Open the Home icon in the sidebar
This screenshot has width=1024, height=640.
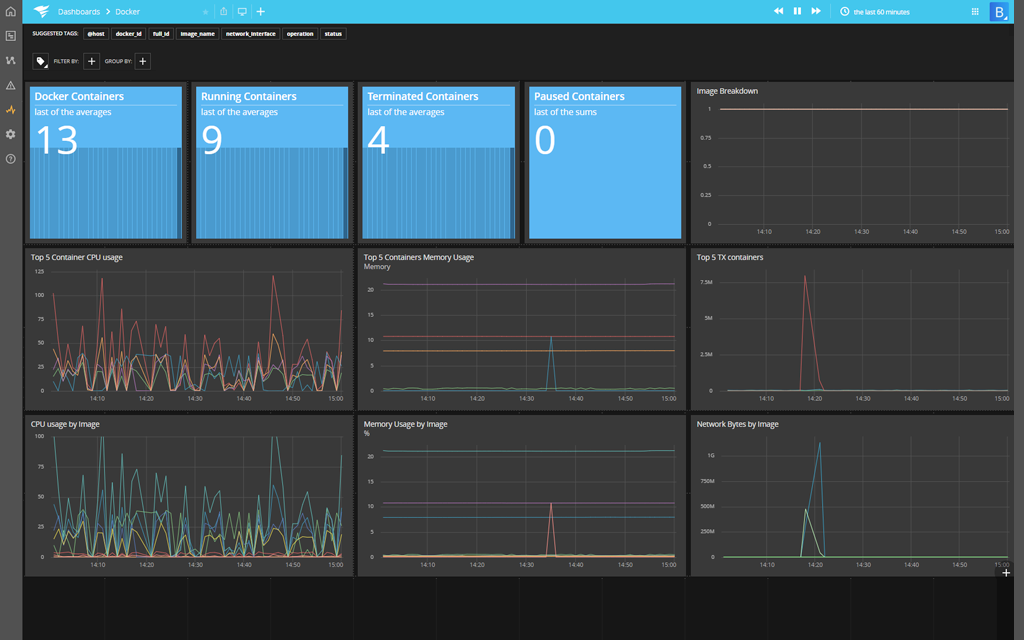point(10,11)
